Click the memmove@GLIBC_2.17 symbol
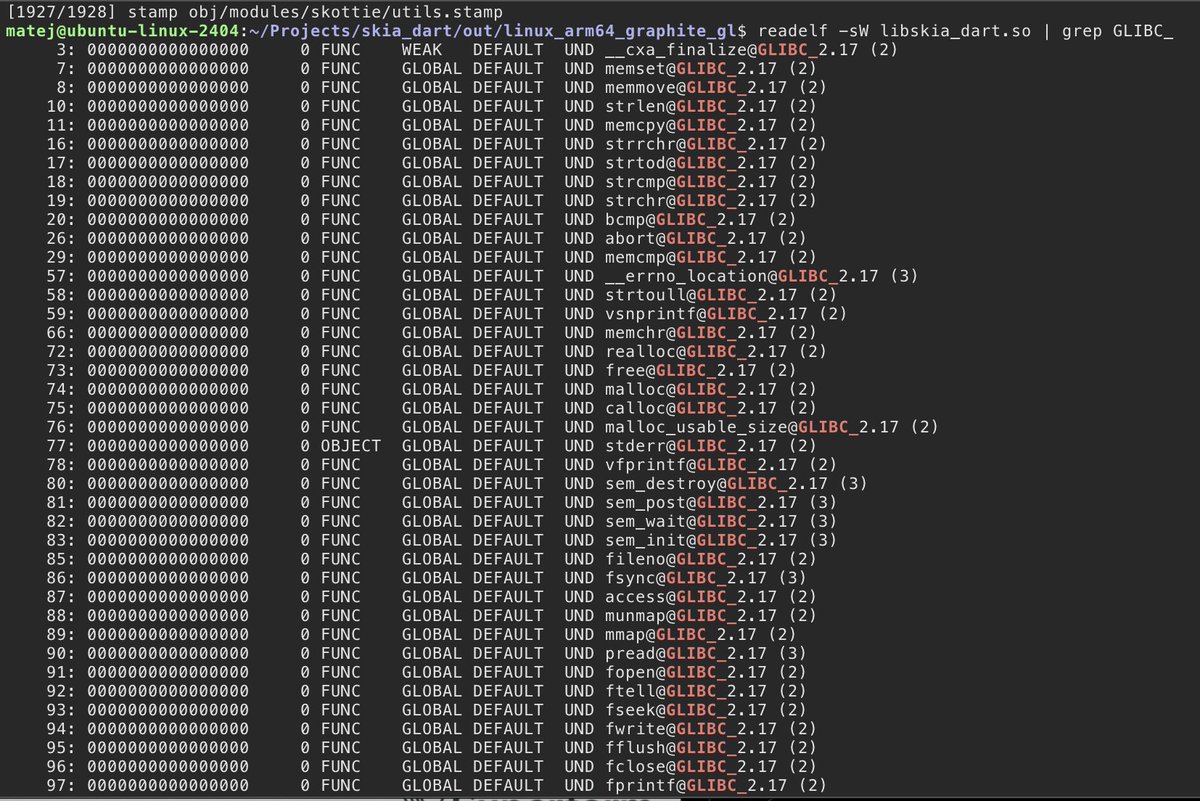 point(696,88)
